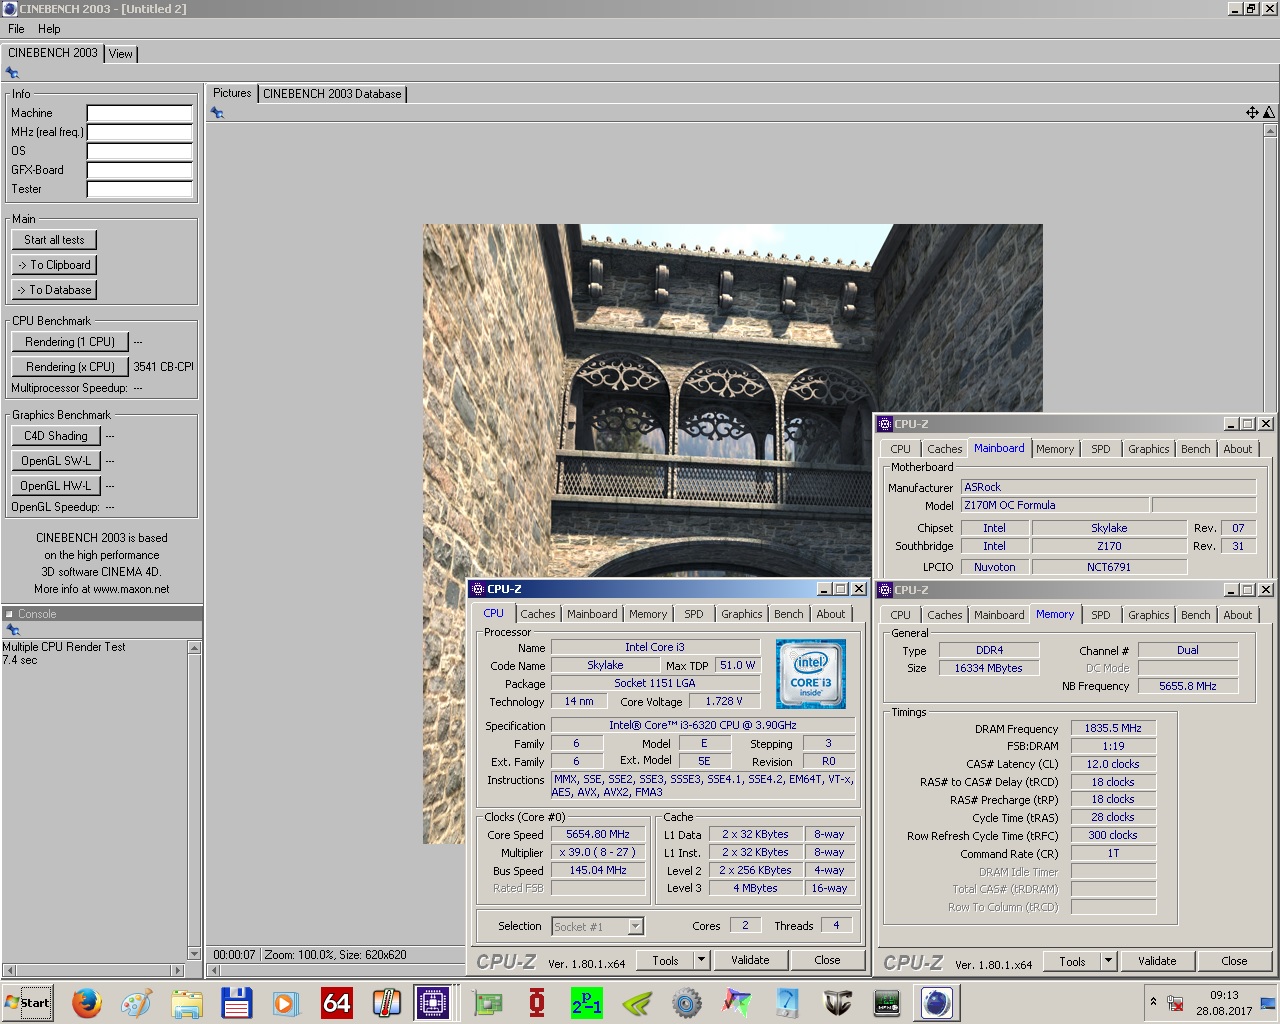This screenshot has height=1024, width=1280.
Task: Select the Pictures tab
Action: tap(232, 93)
